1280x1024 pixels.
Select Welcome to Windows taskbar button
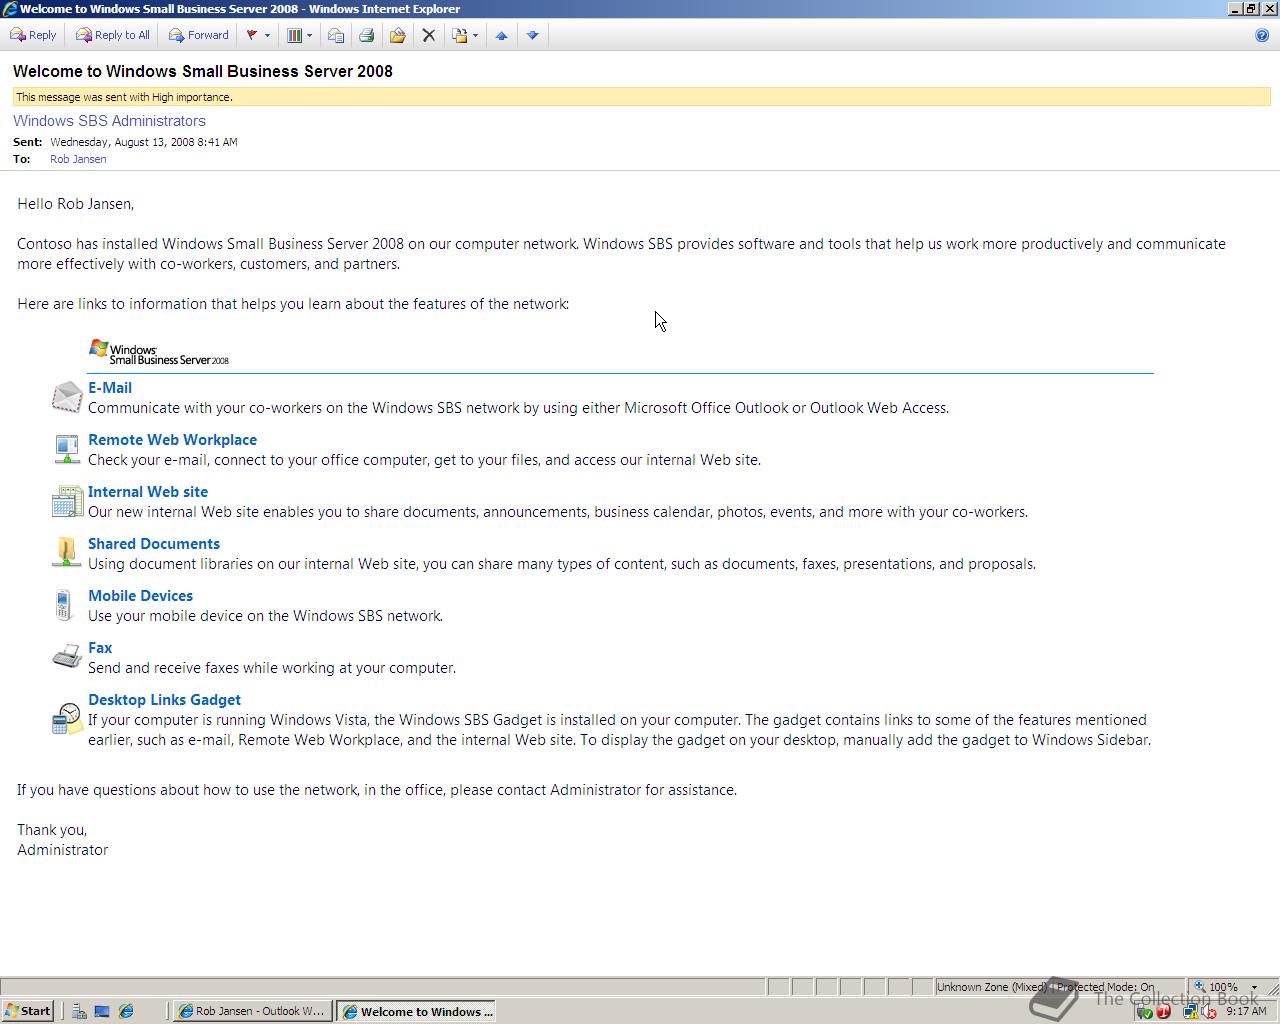pos(417,1011)
